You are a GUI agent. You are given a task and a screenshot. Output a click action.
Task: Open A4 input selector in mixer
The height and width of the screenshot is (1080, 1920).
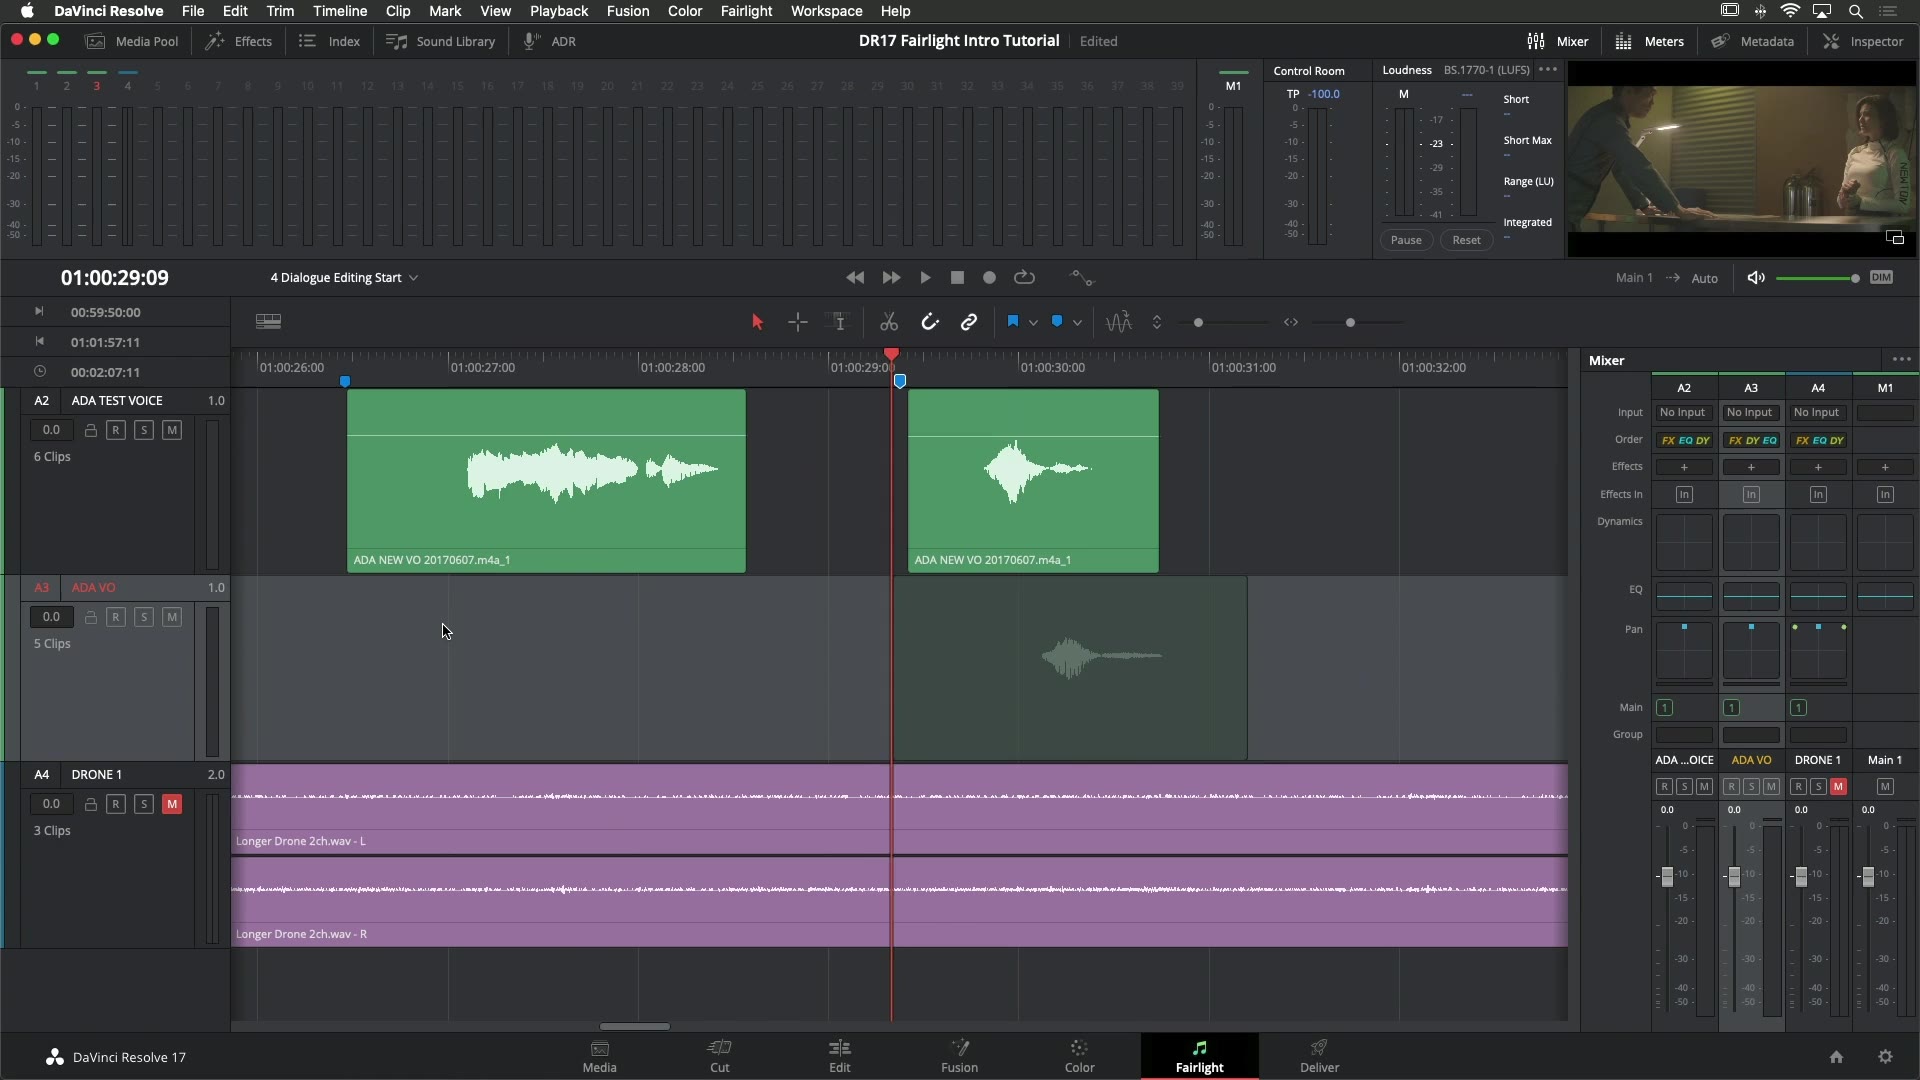(1818, 413)
